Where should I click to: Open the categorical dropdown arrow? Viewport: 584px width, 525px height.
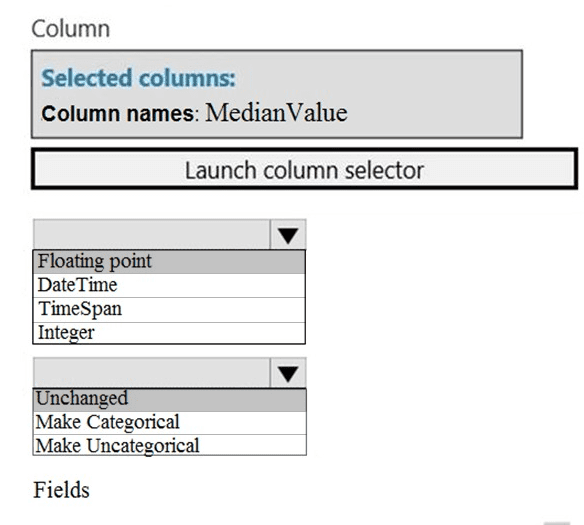click(288, 373)
